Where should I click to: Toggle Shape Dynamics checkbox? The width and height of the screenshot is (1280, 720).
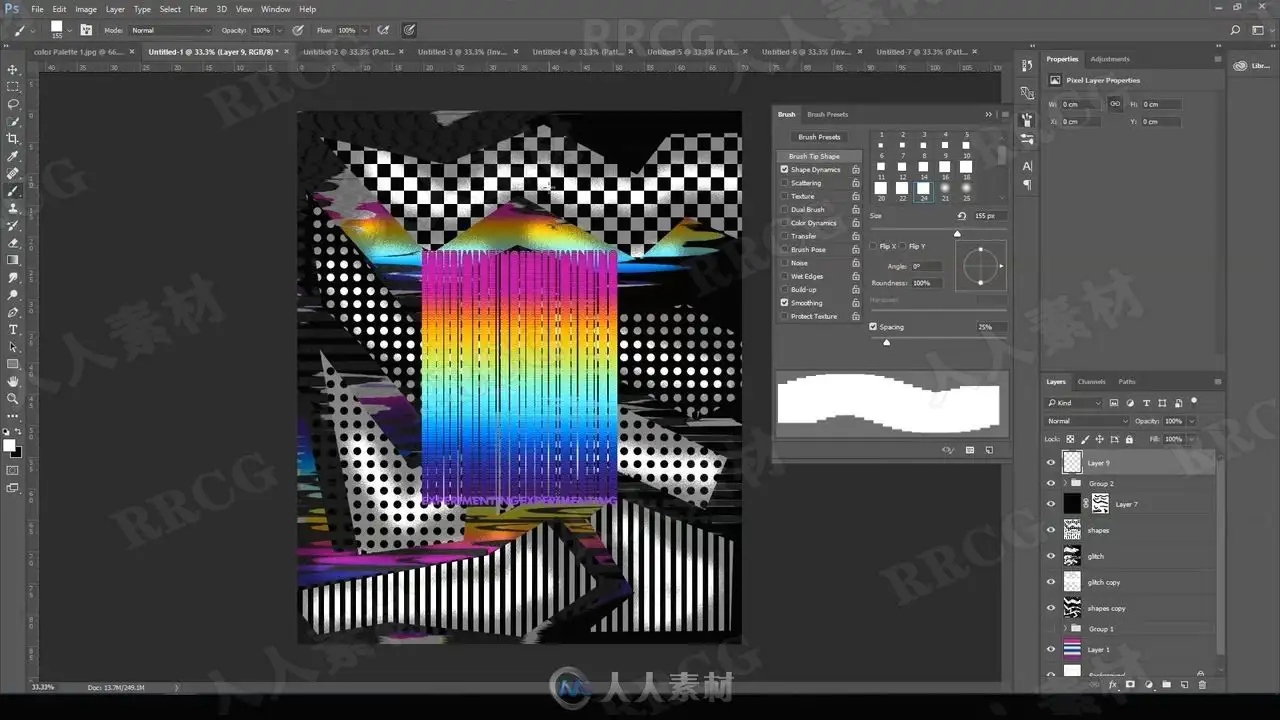pyautogui.click(x=784, y=170)
